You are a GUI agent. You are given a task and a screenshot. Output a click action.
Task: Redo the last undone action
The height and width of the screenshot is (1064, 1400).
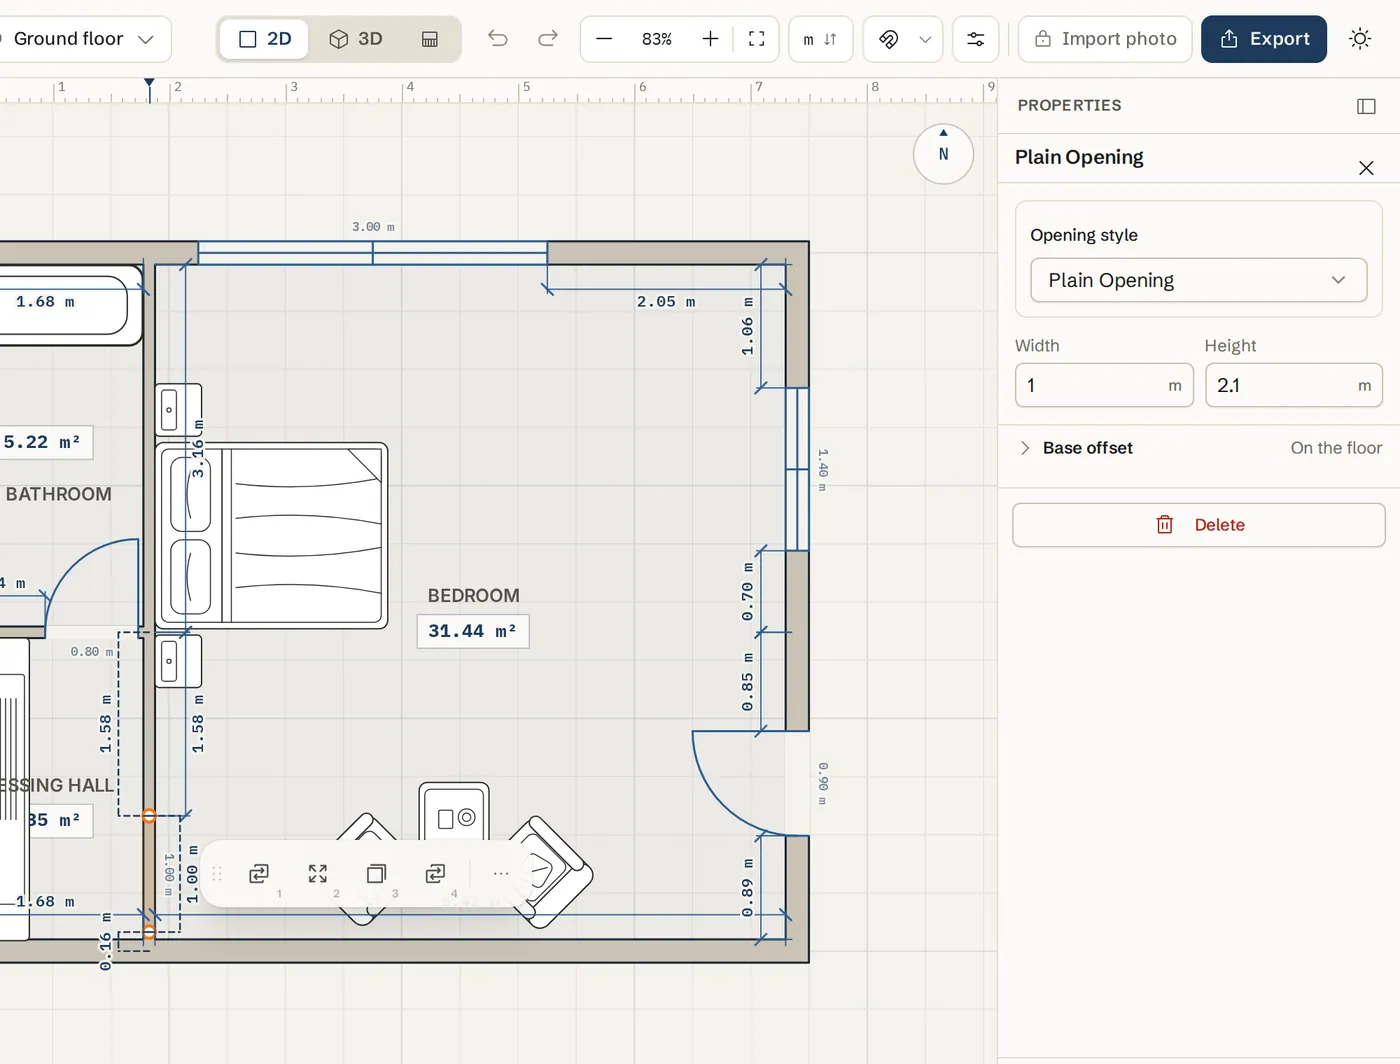pyautogui.click(x=547, y=39)
